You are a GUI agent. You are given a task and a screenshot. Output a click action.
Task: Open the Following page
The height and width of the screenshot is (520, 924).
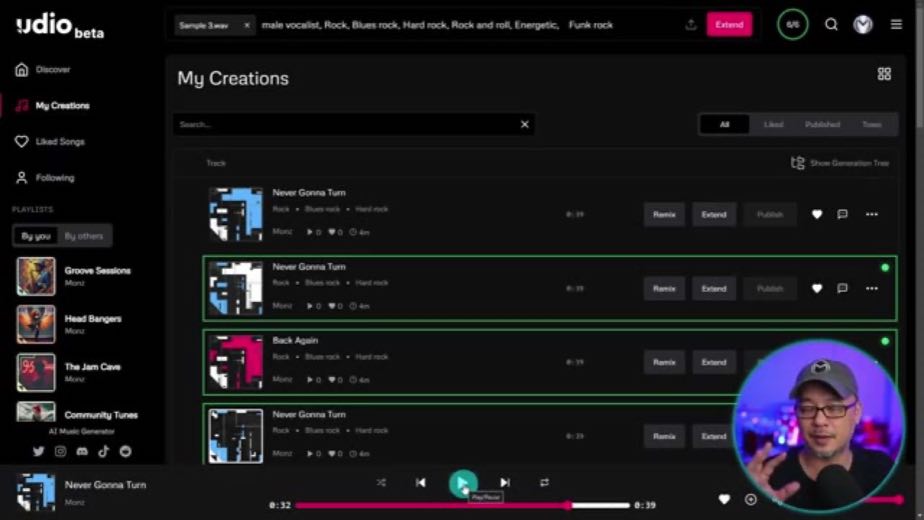pos(45,177)
